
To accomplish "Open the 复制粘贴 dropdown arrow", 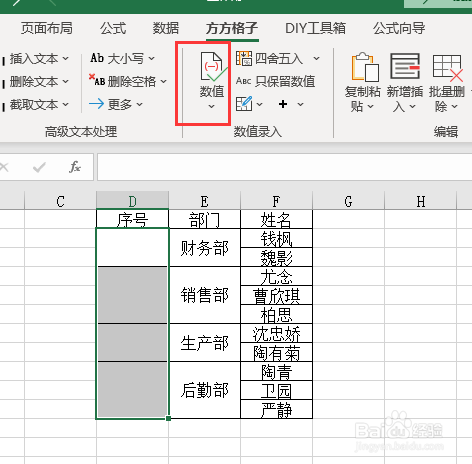I will [371, 107].
